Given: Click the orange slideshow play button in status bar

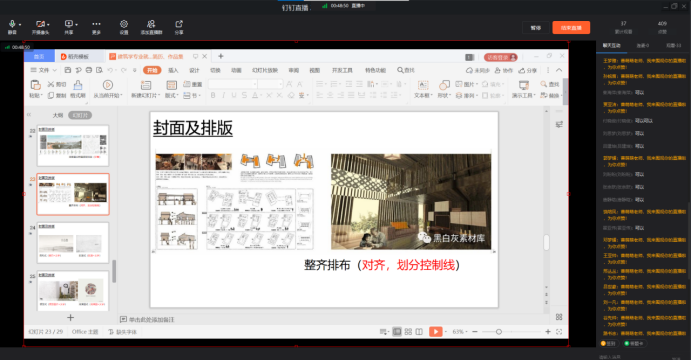Looking at the screenshot, I should pyautogui.click(x=435, y=331).
